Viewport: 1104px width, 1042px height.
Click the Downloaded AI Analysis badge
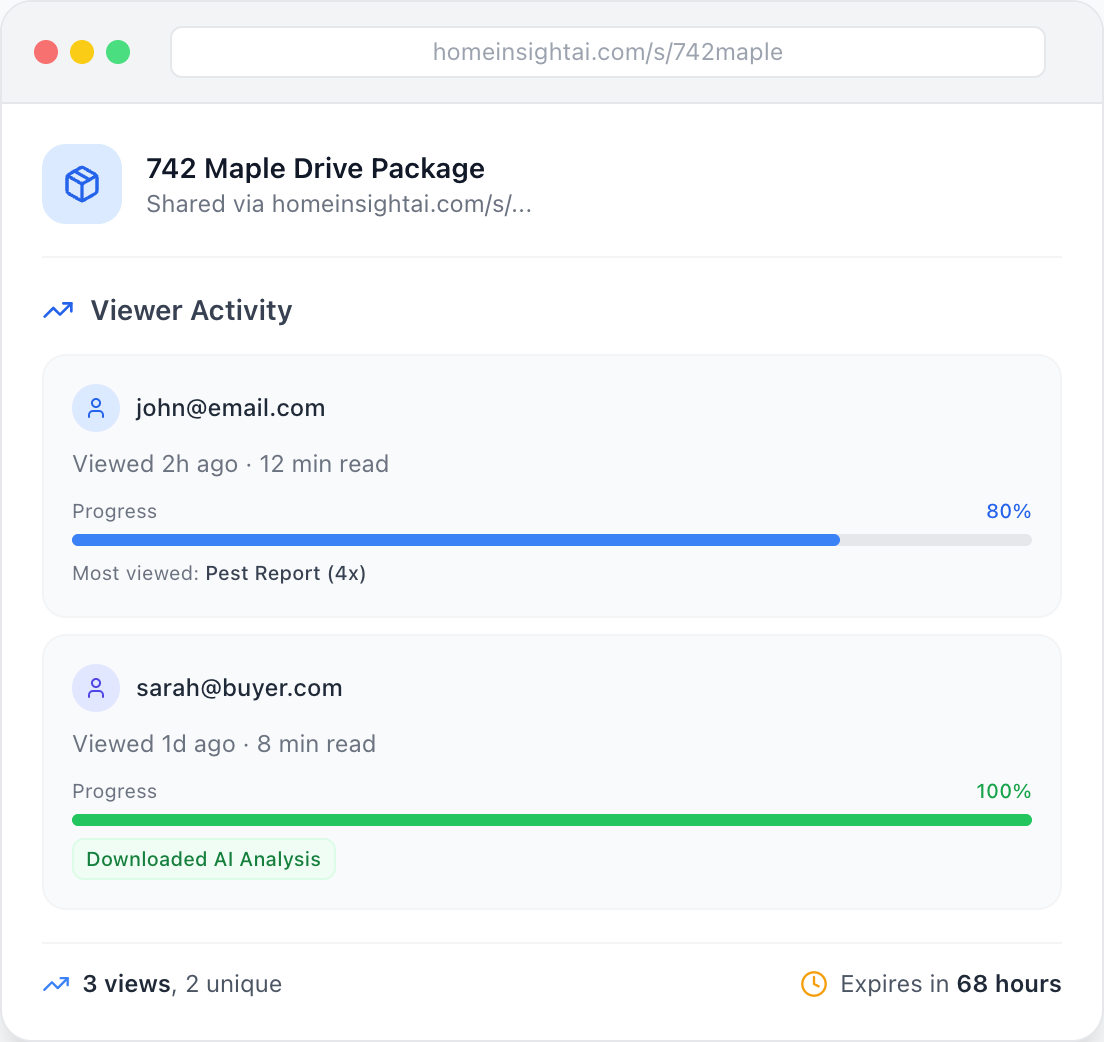click(x=203, y=858)
